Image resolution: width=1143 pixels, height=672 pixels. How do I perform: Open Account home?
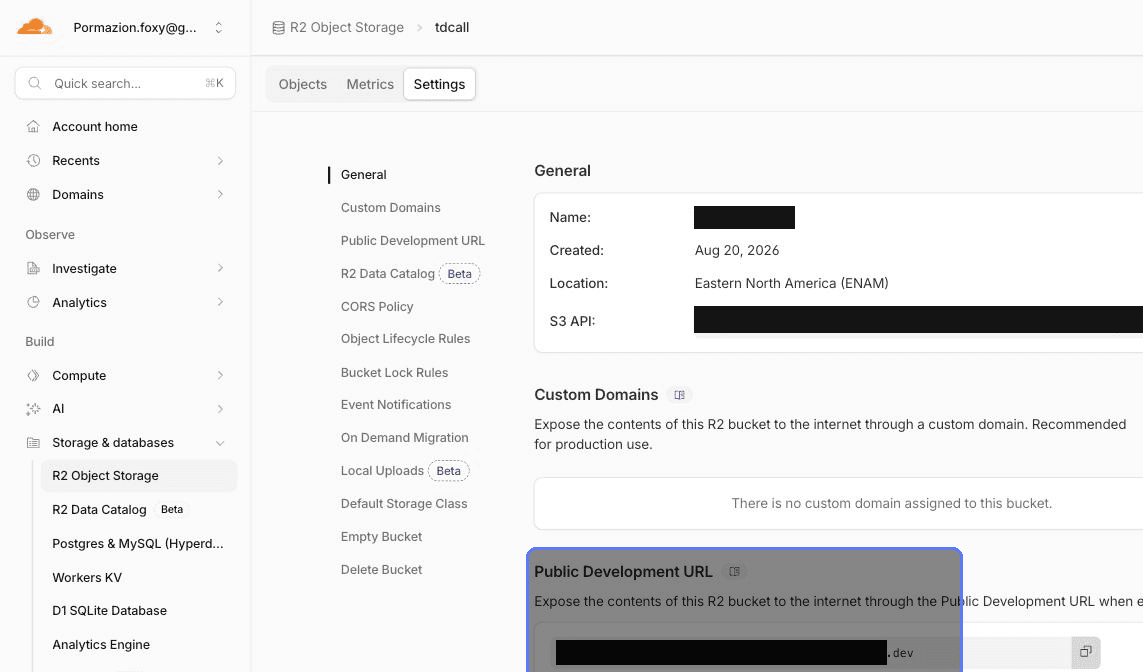(x=95, y=126)
